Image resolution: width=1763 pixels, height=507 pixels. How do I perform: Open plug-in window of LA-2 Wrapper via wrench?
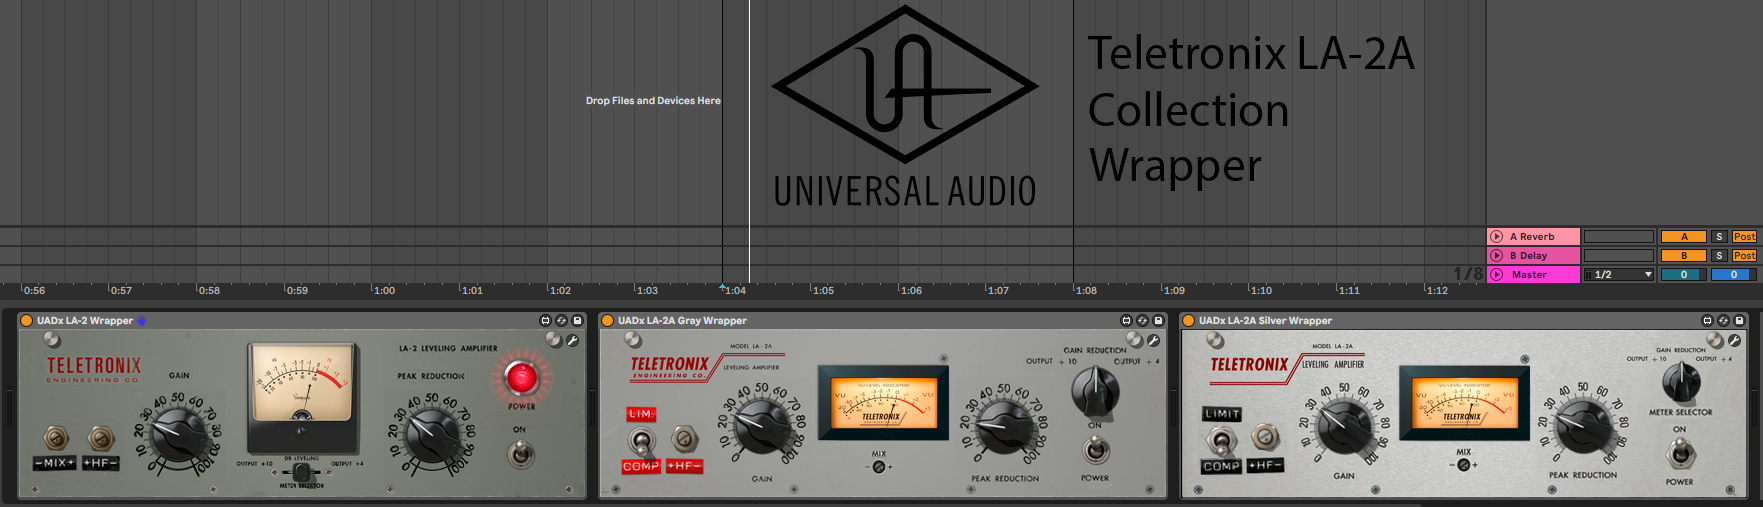coord(573,340)
